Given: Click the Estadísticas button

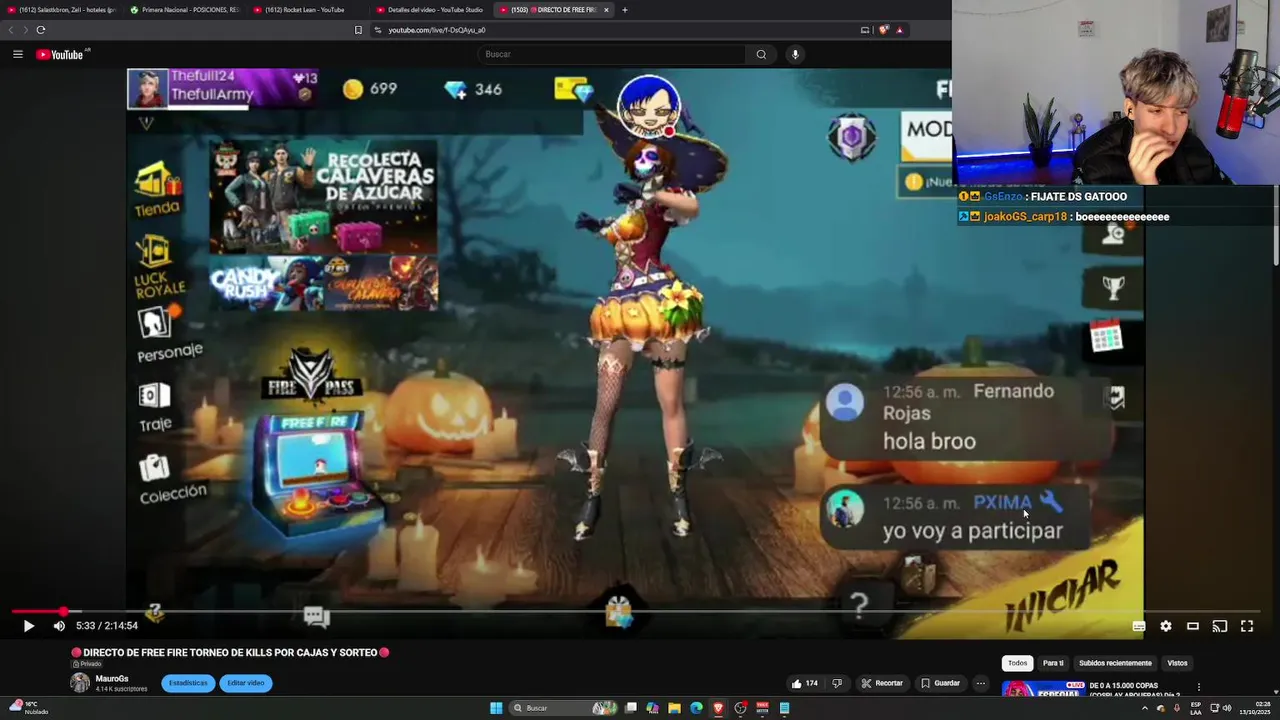Looking at the screenshot, I should pos(188,683).
